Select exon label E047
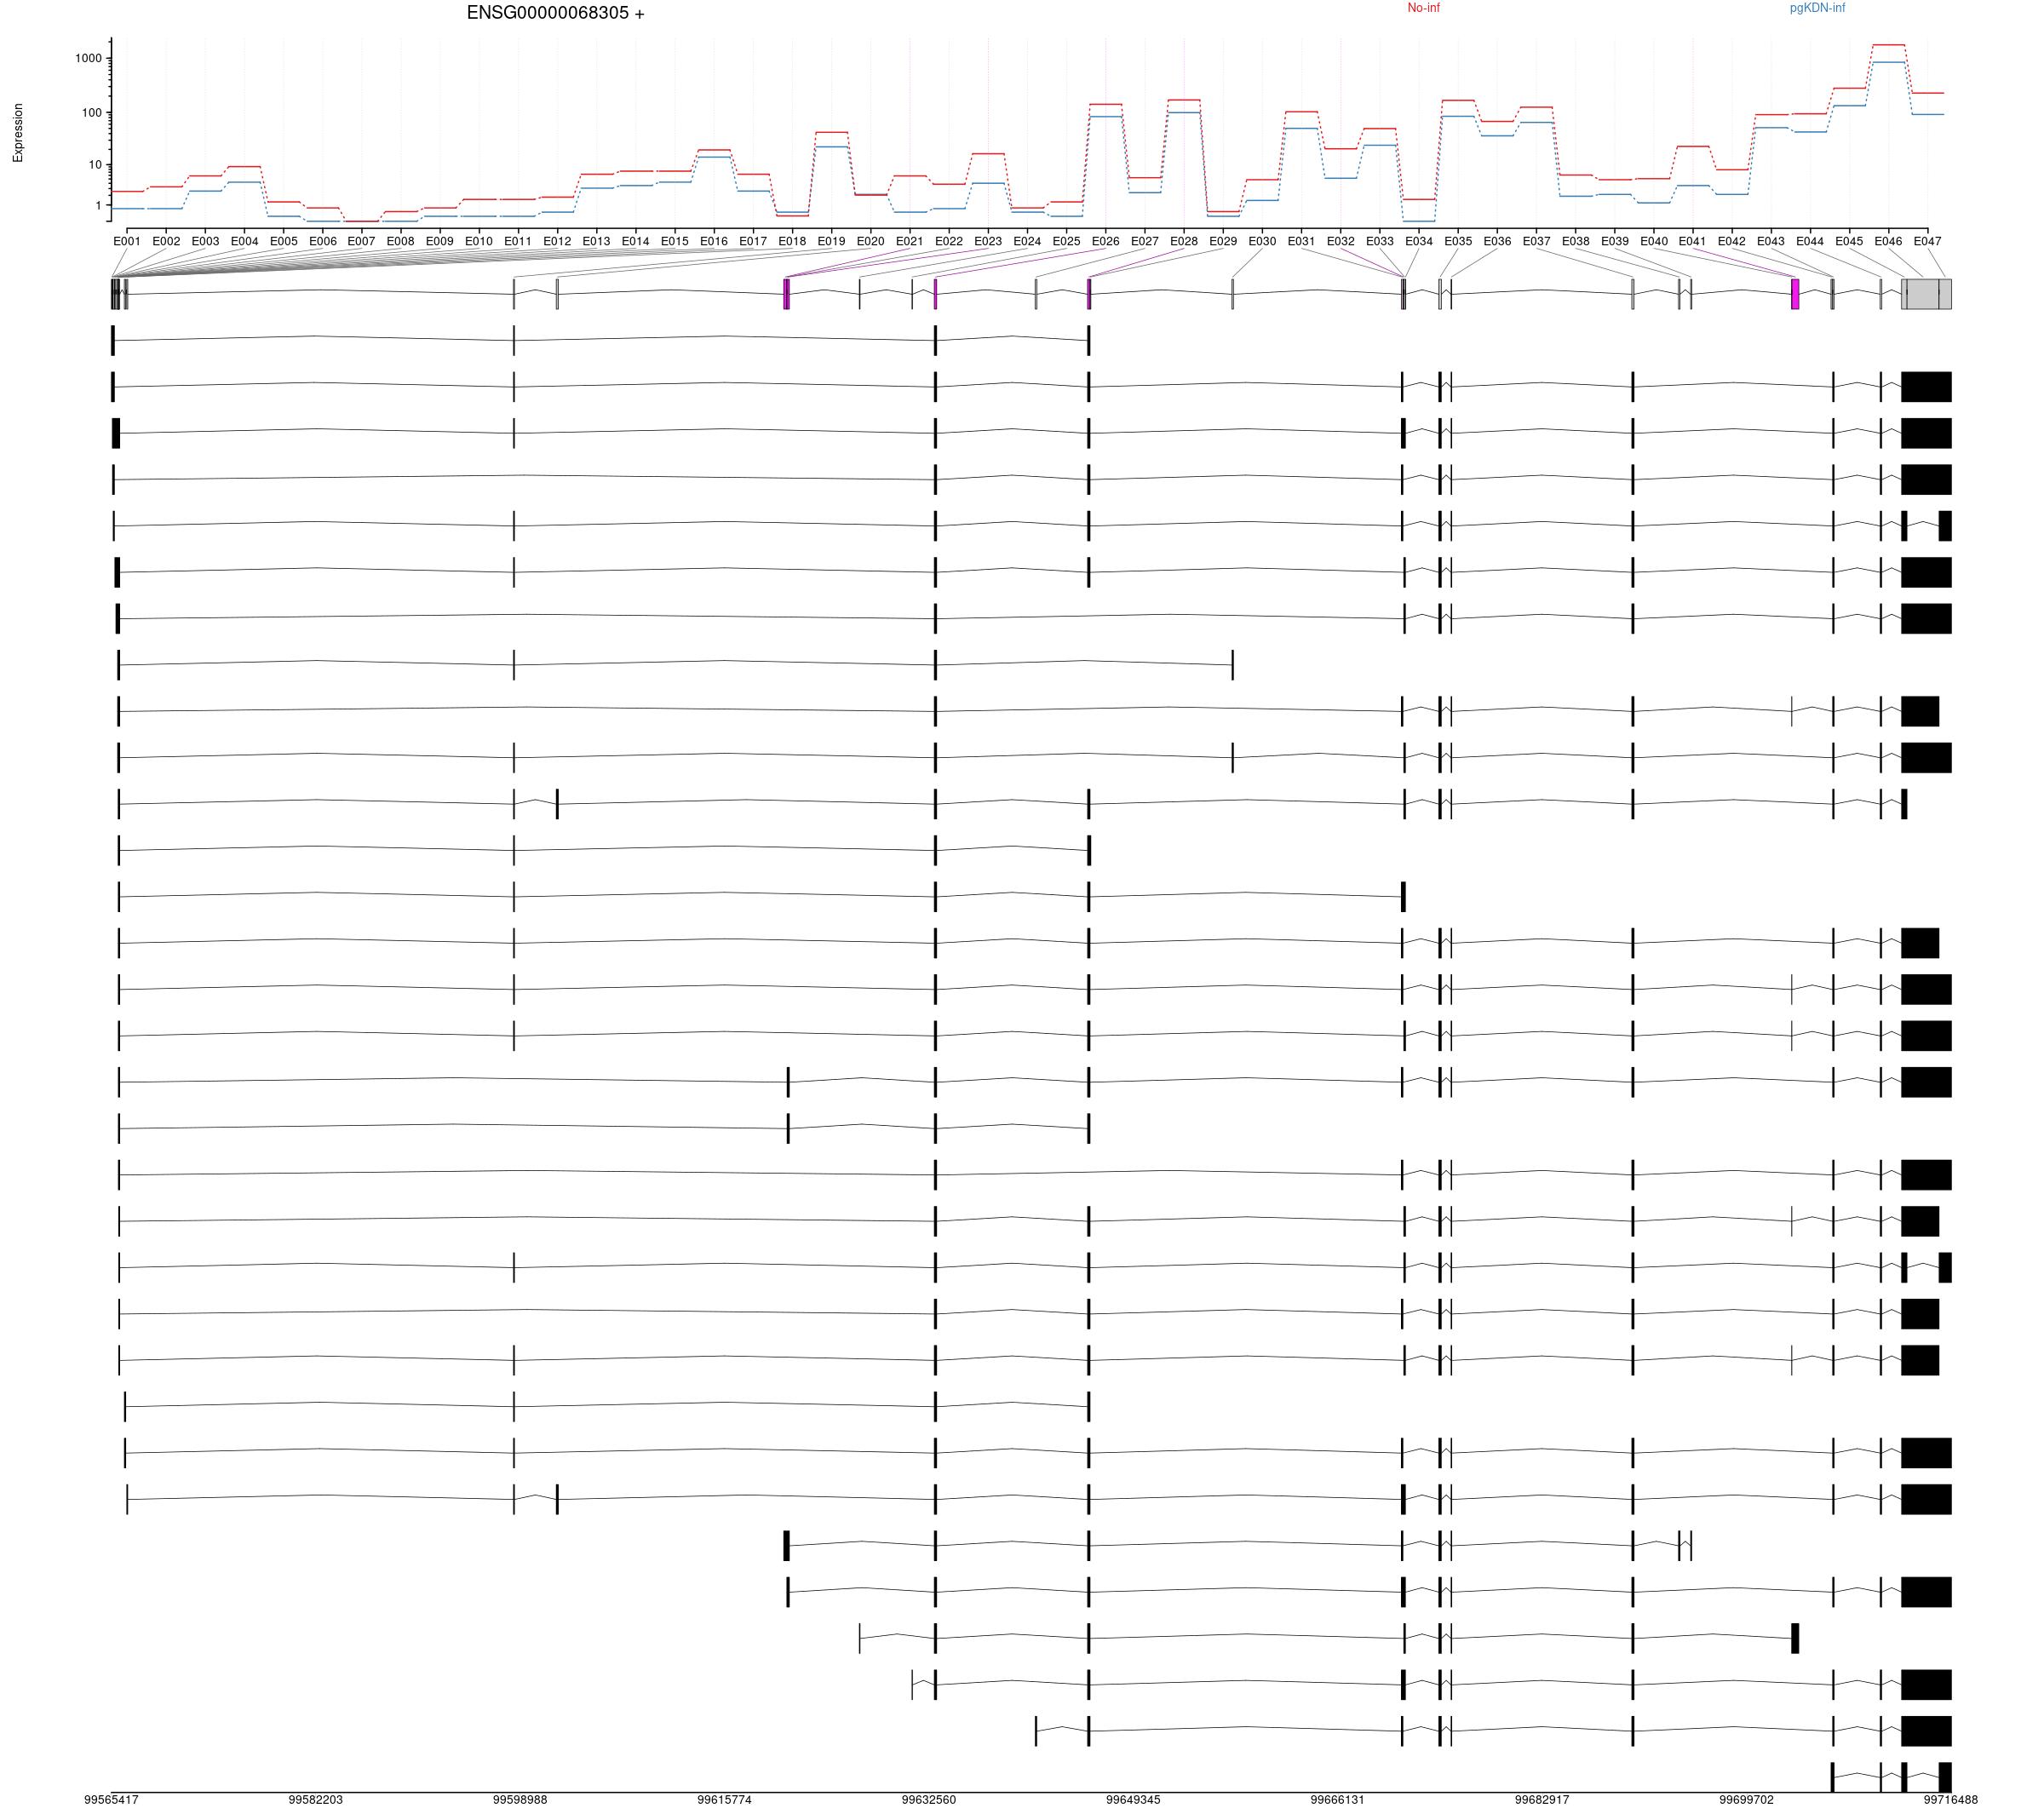 pyautogui.click(x=1927, y=241)
